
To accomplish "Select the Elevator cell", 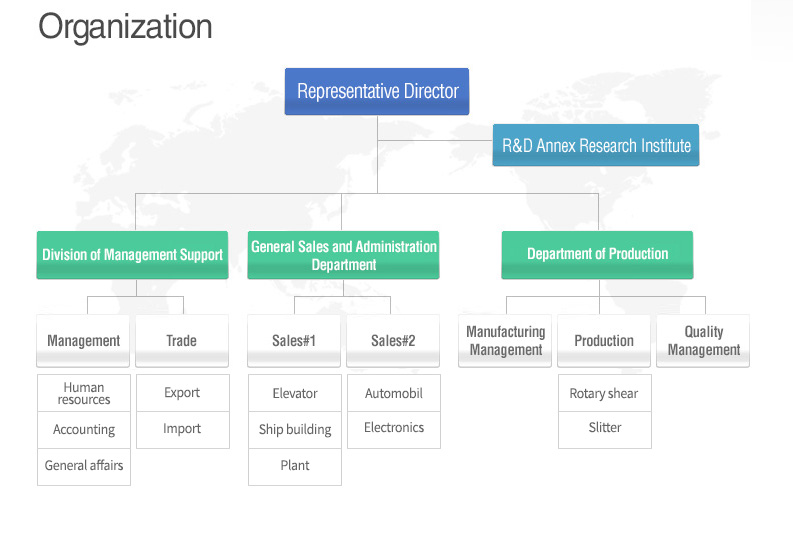I will point(295,393).
